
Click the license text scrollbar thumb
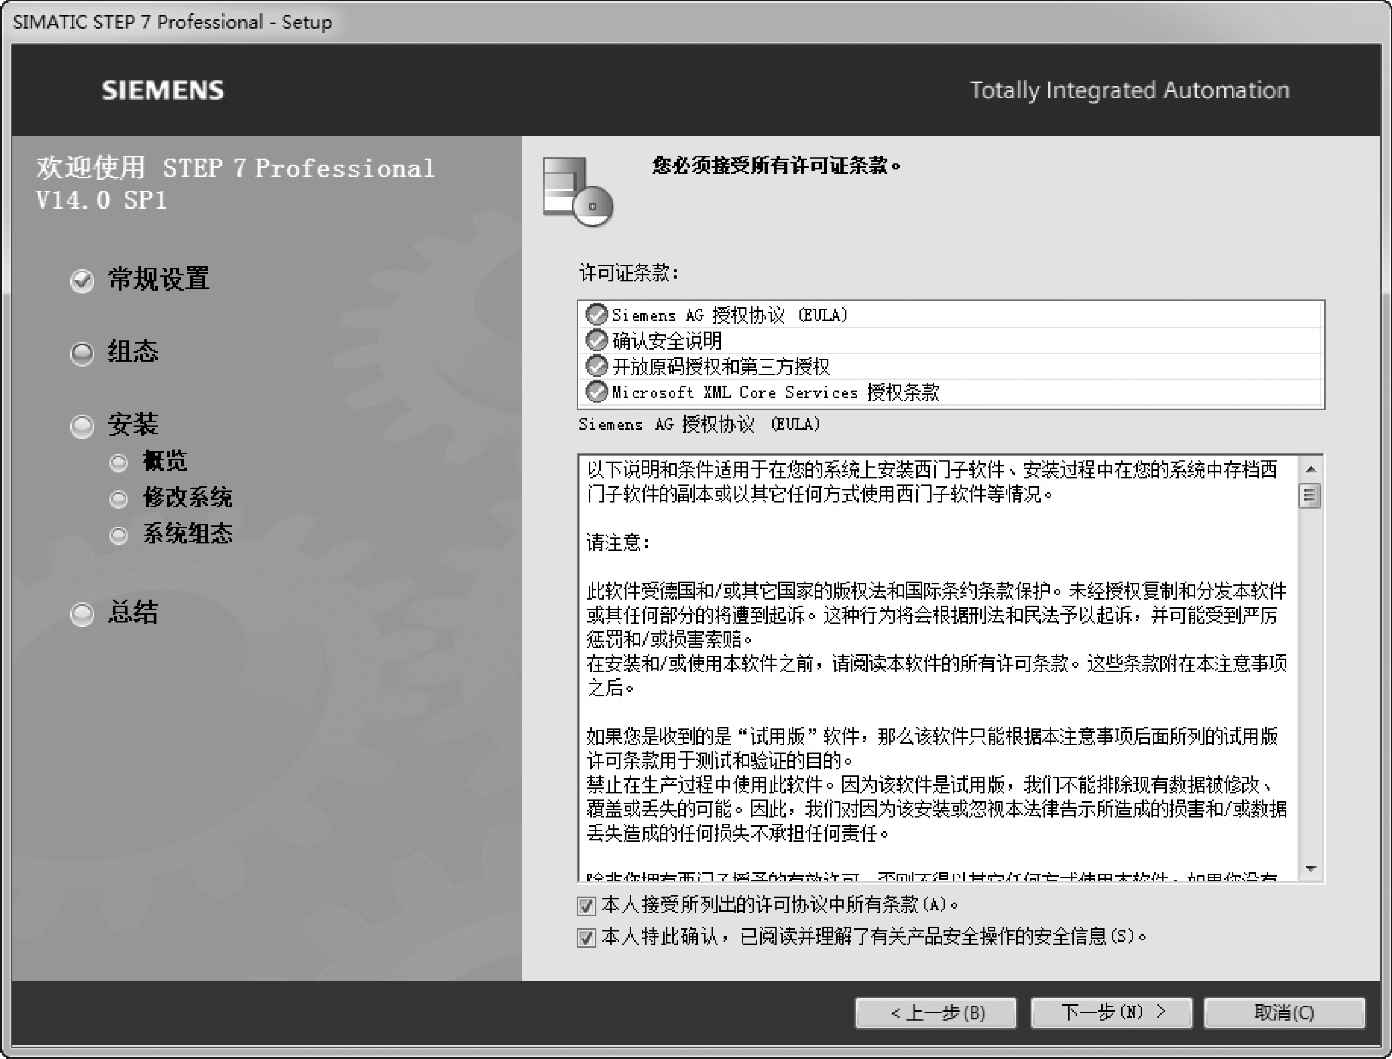coord(1310,495)
